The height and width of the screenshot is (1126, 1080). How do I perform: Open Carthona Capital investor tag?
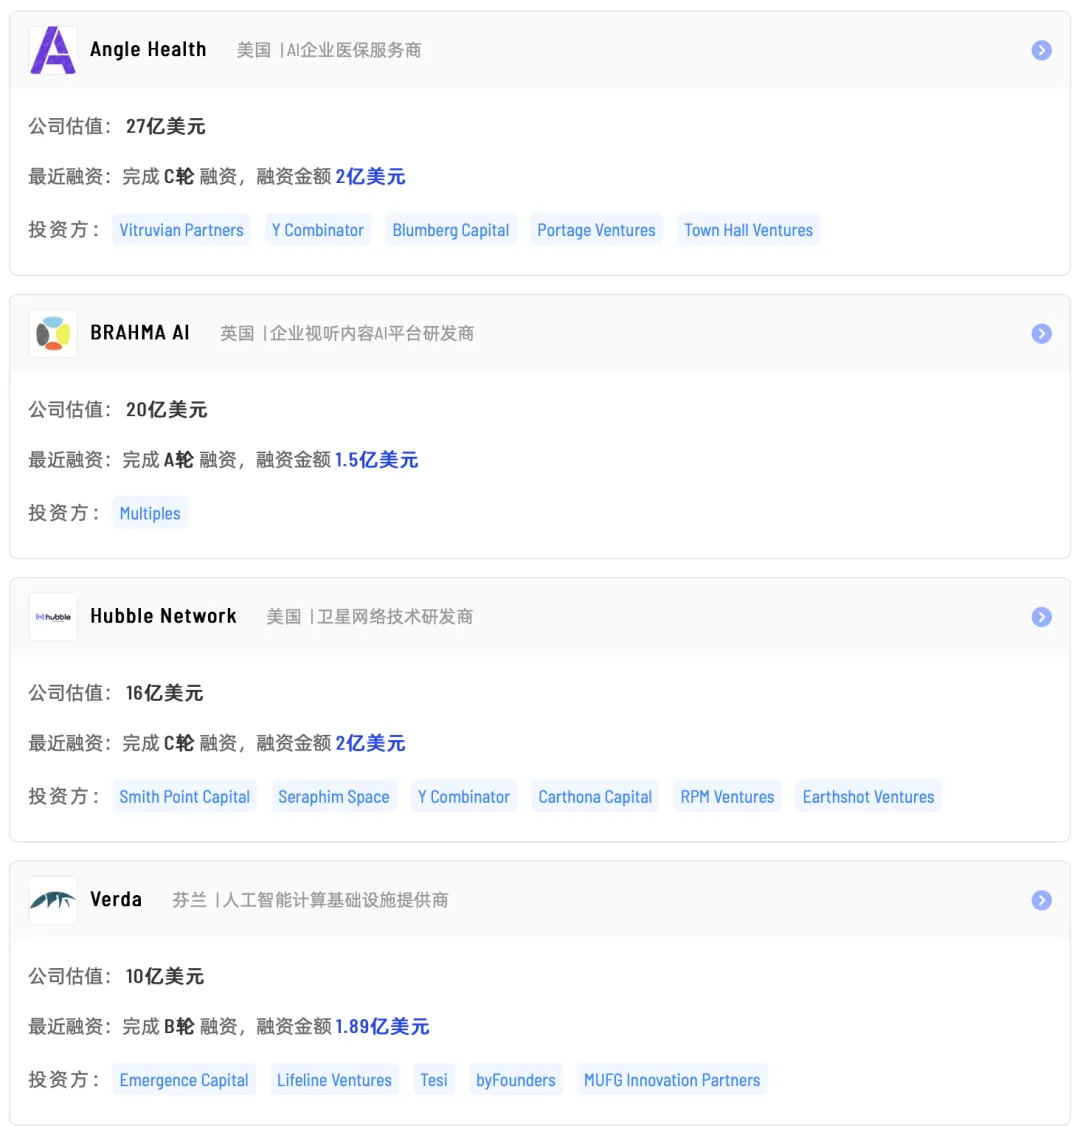click(595, 796)
